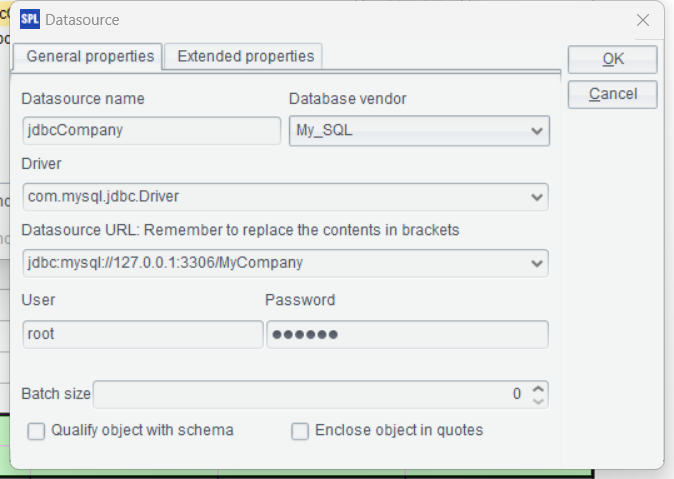This screenshot has height=479, width=674.
Task: Click the Datasource title bar text
Action: [82, 18]
